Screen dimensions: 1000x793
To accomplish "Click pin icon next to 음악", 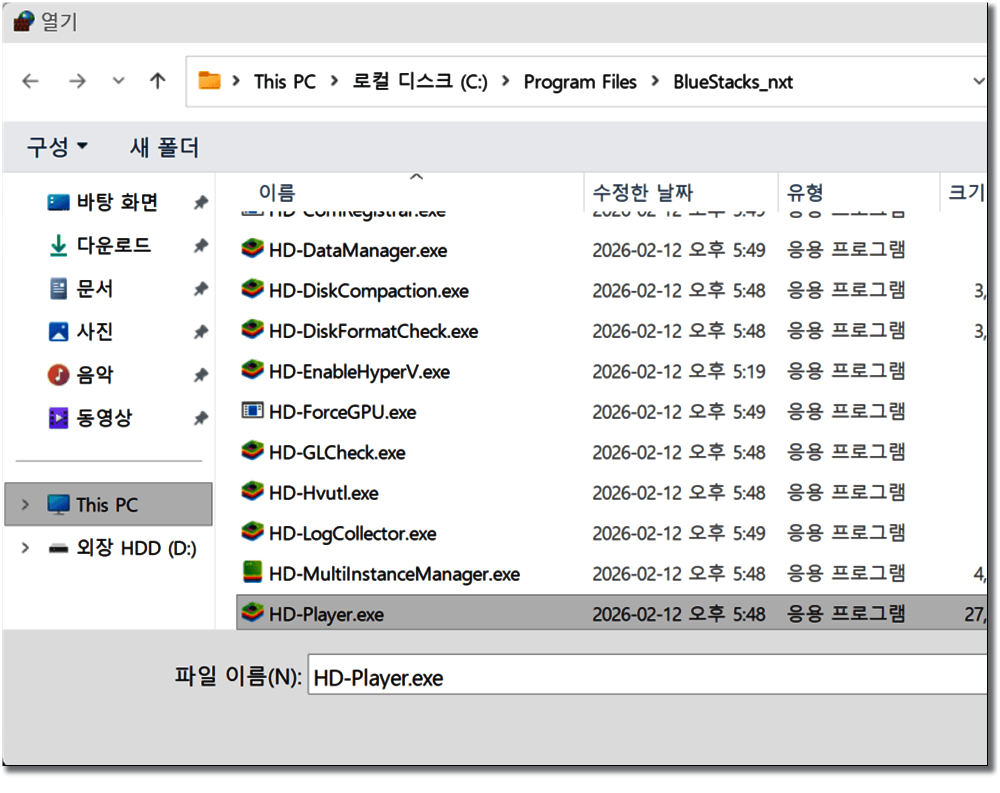I will (201, 375).
